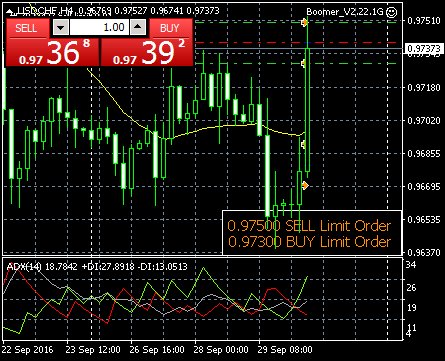
Task: Click the 29 Sep 08:00 time label
Action: coord(286,350)
